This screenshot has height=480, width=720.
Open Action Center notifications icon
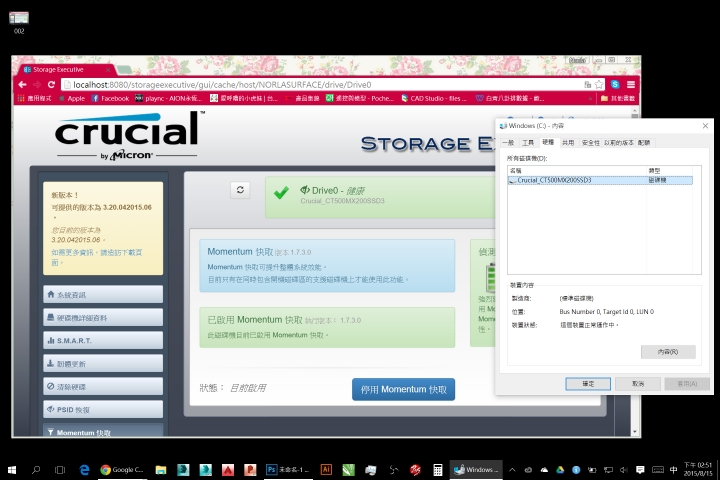(640, 469)
